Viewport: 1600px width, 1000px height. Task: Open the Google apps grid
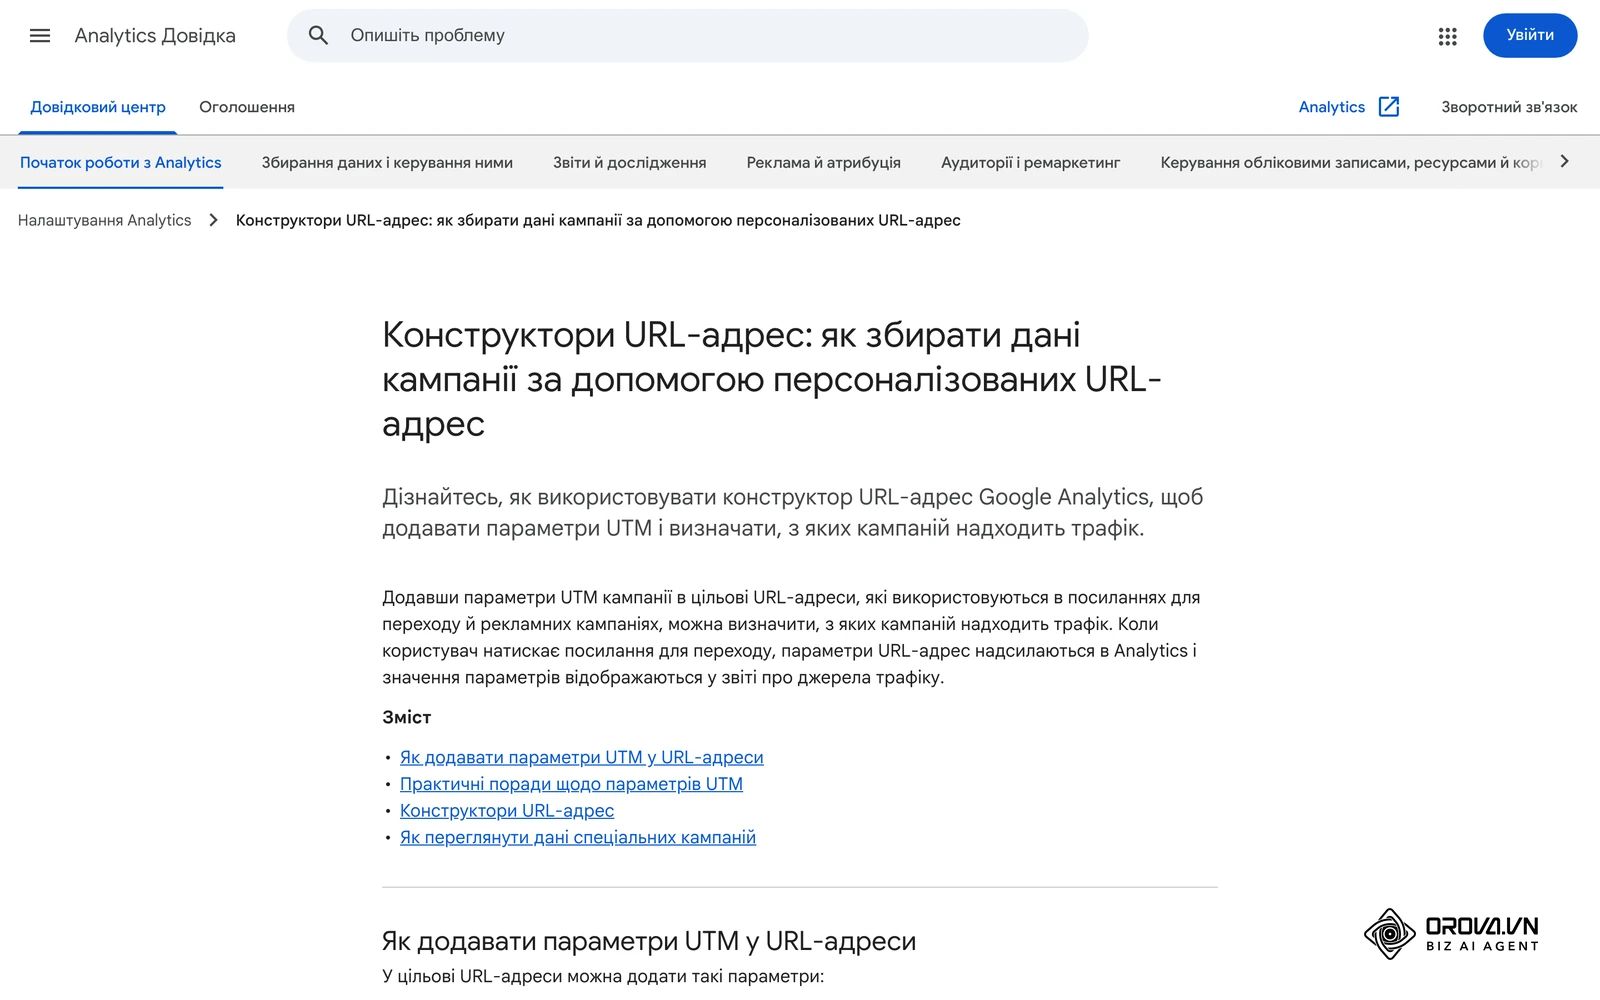click(x=1447, y=36)
